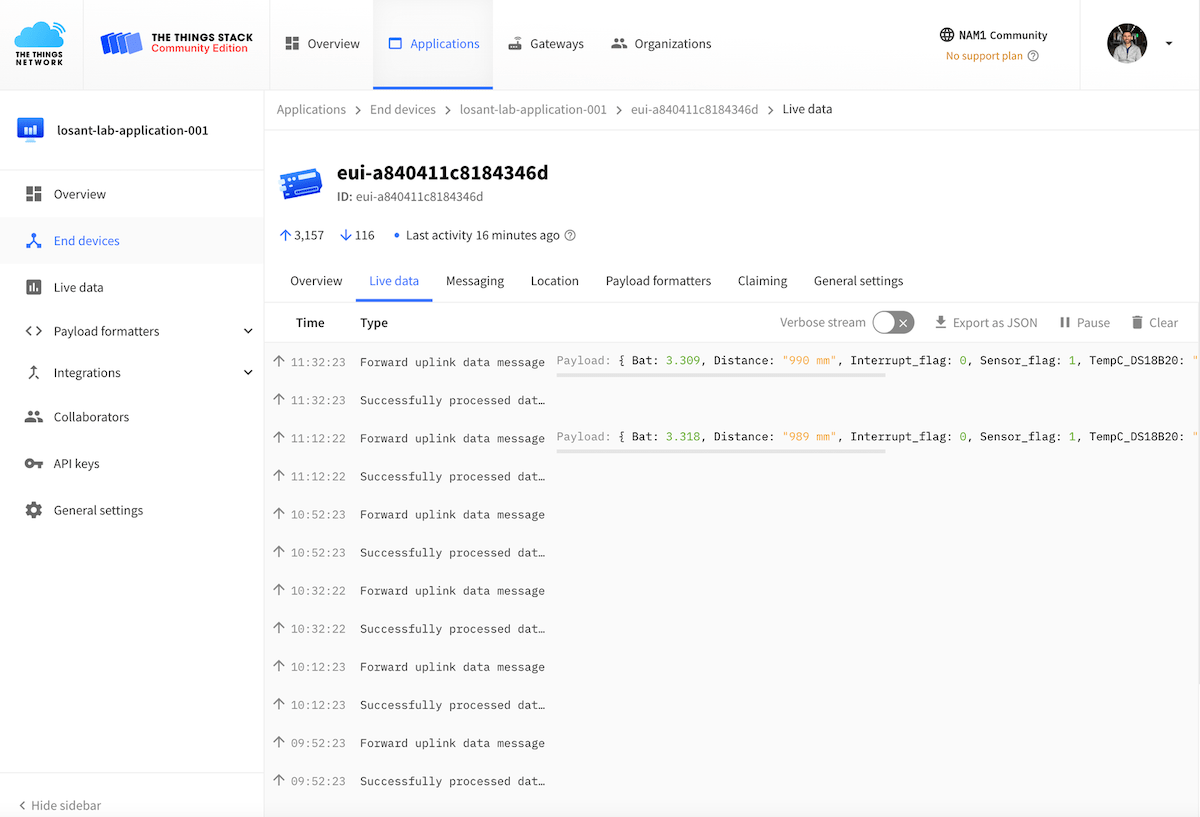Clear the live data events
The width and height of the screenshot is (1200, 817).
pyautogui.click(x=1154, y=323)
